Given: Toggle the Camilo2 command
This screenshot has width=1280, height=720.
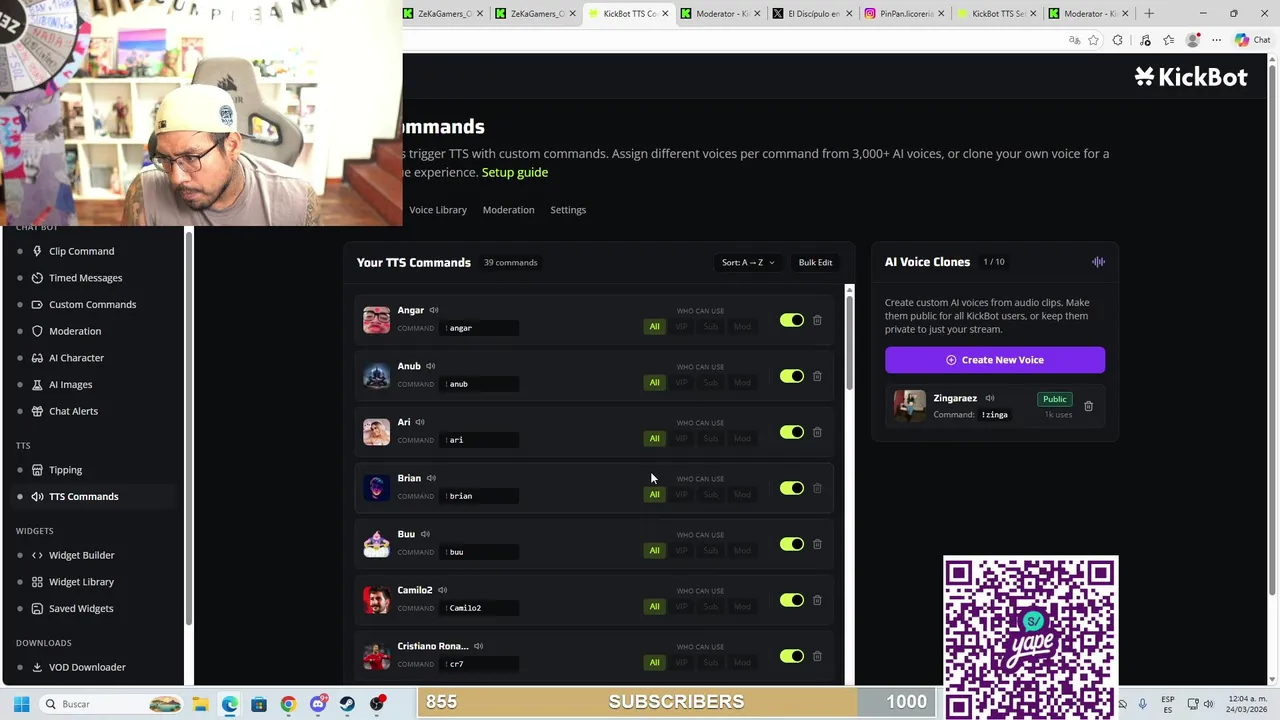Looking at the screenshot, I should (x=791, y=600).
